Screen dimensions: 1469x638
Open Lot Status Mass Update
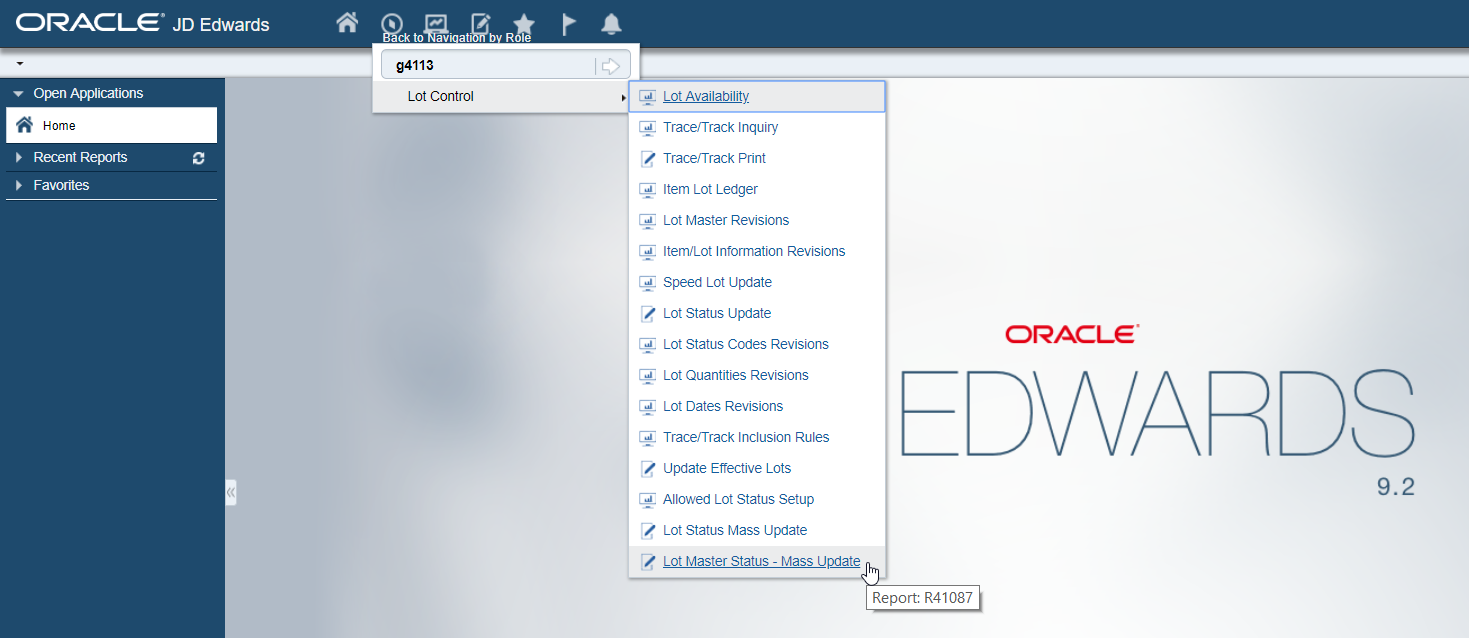pos(735,531)
